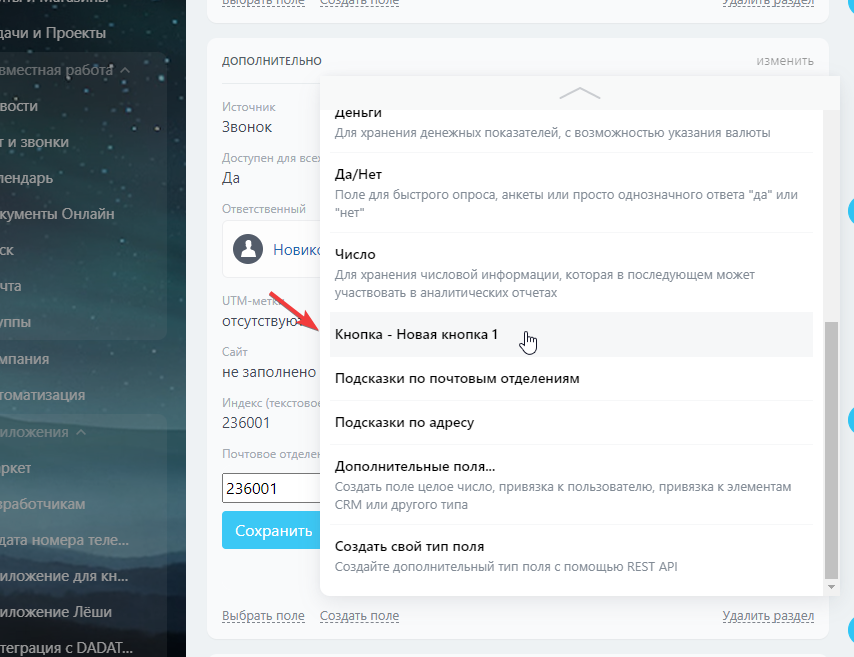Click the bottom Выбрать поле link
Screen dimensions: 854x657
263,616
